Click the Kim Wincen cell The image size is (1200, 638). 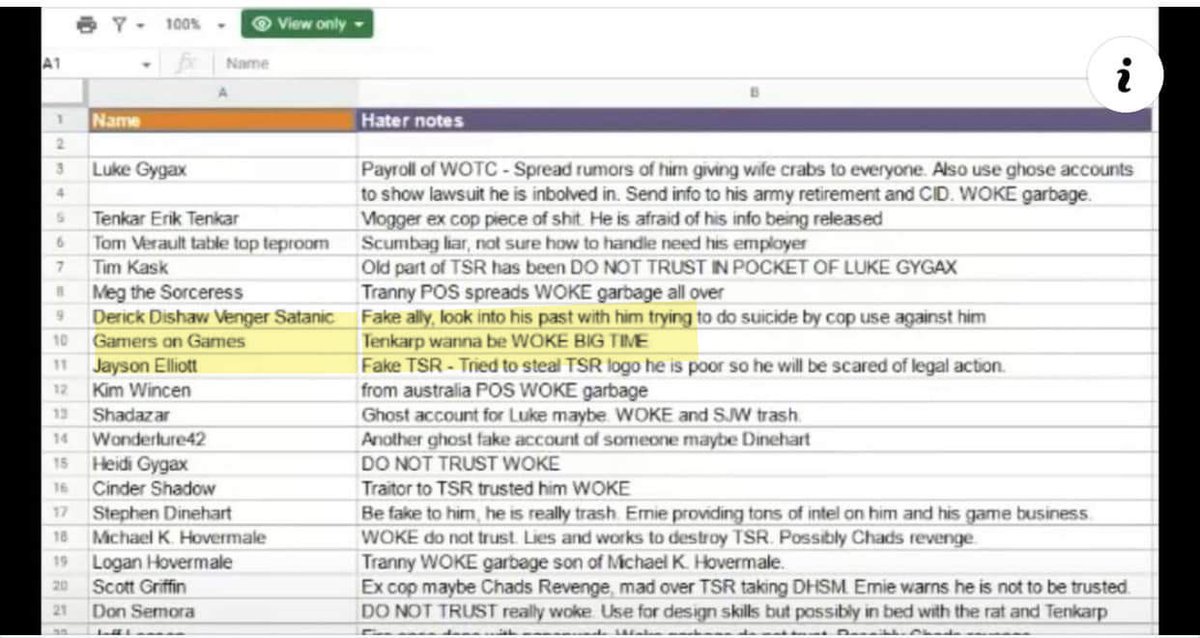tap(222, 390)
